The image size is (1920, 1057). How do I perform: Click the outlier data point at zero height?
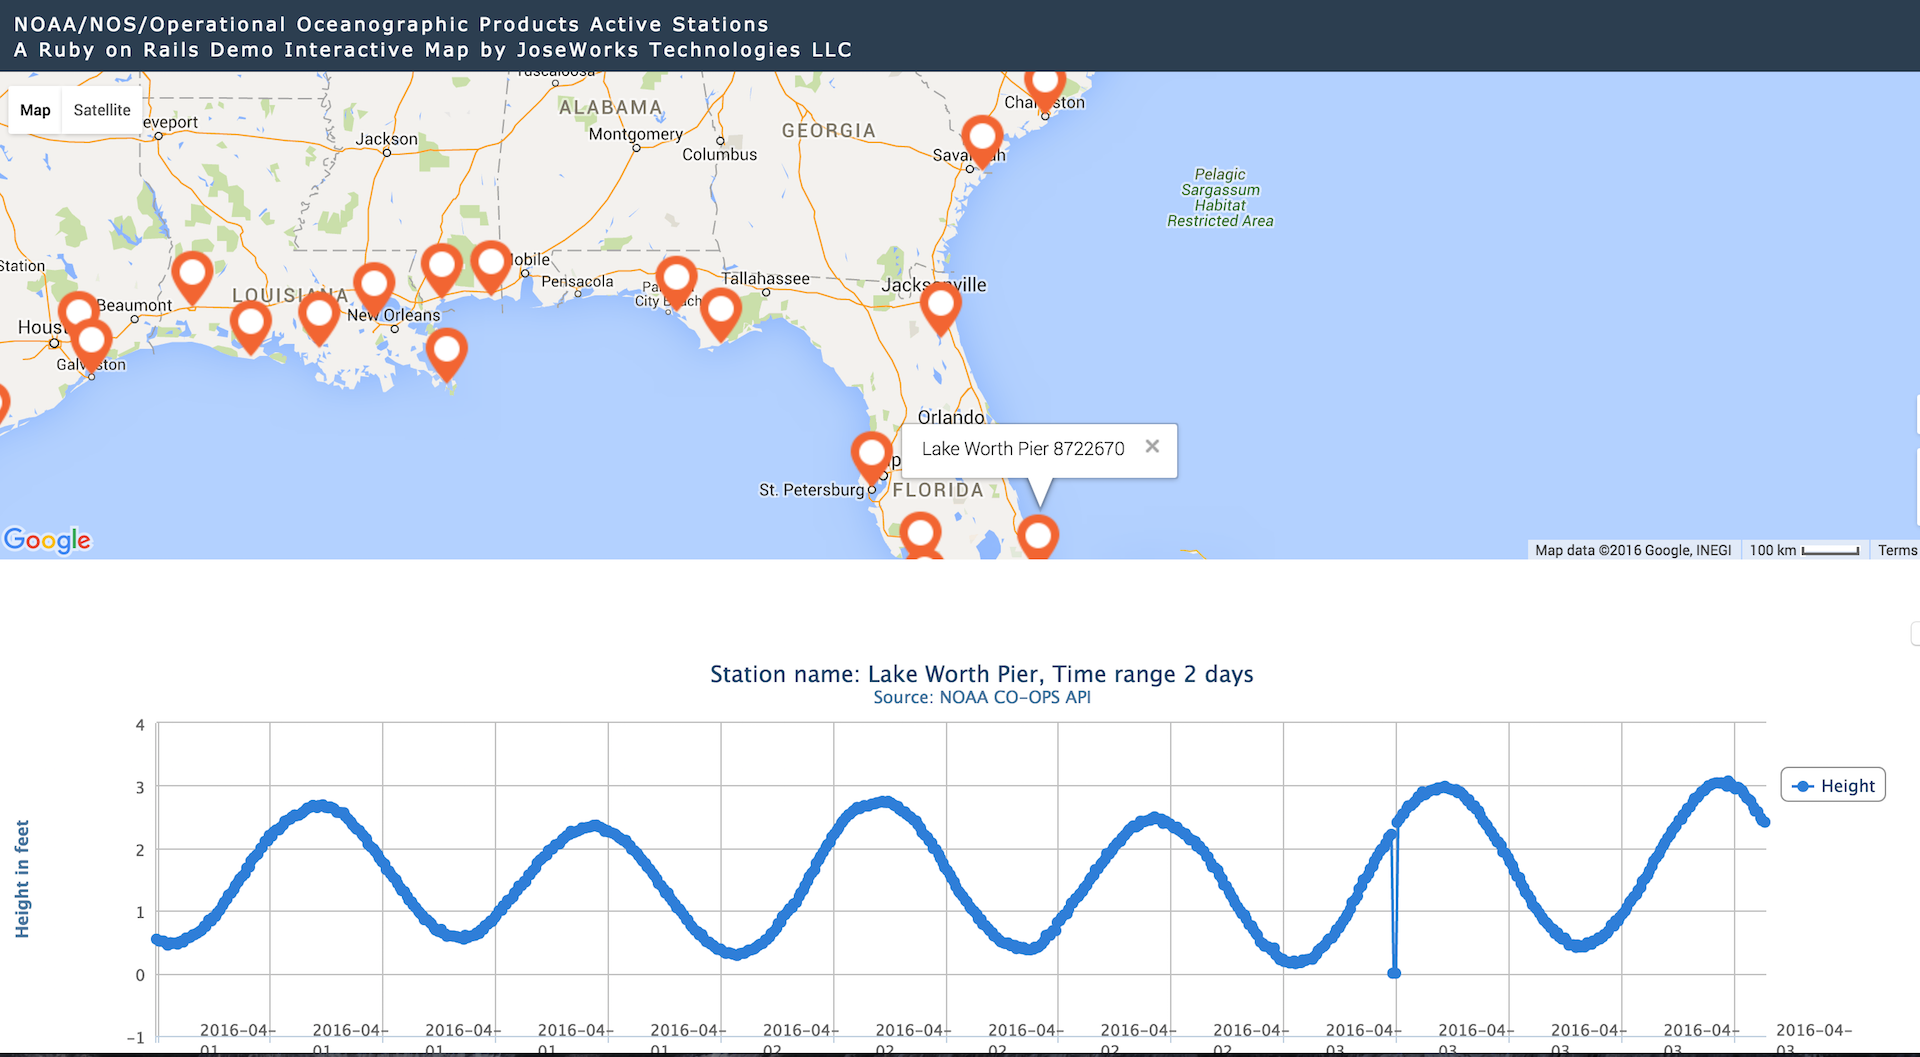1394,973
